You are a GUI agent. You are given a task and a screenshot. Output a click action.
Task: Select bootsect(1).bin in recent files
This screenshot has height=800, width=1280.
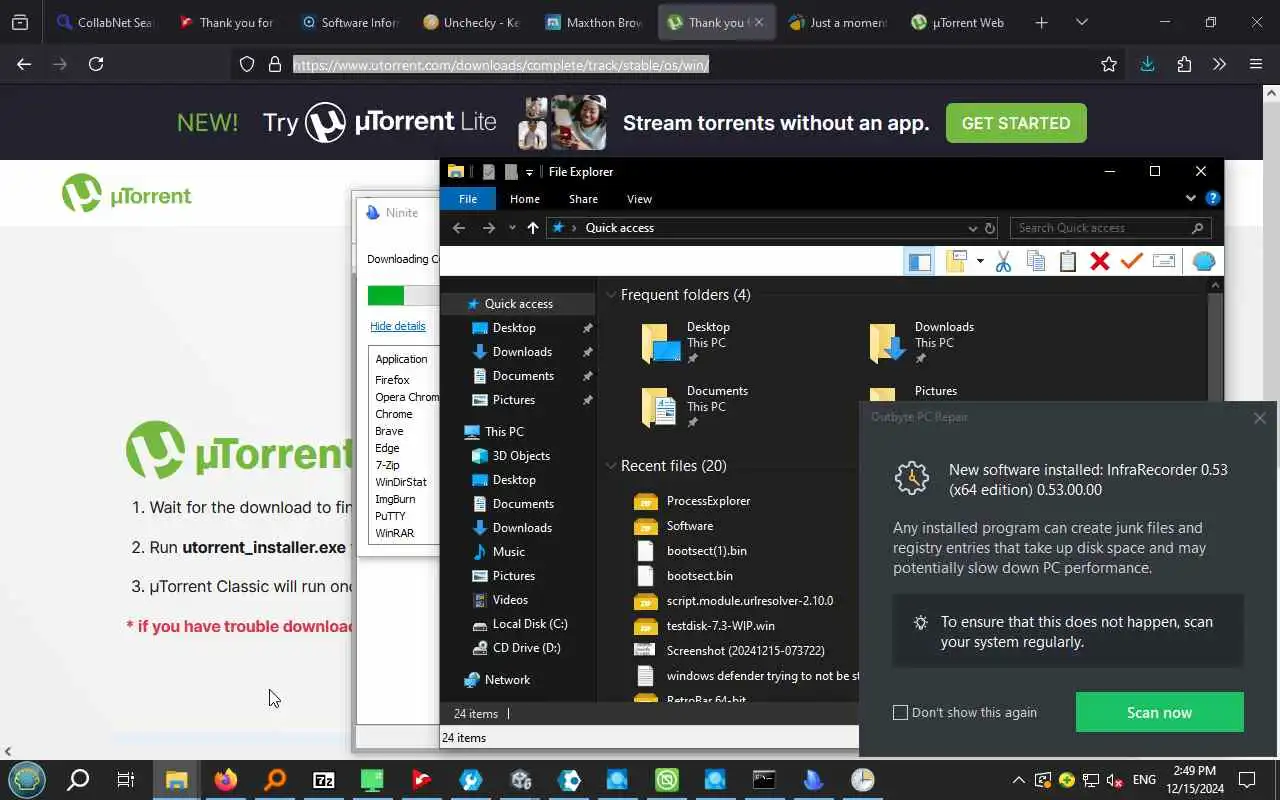click(x=690, y=551)
